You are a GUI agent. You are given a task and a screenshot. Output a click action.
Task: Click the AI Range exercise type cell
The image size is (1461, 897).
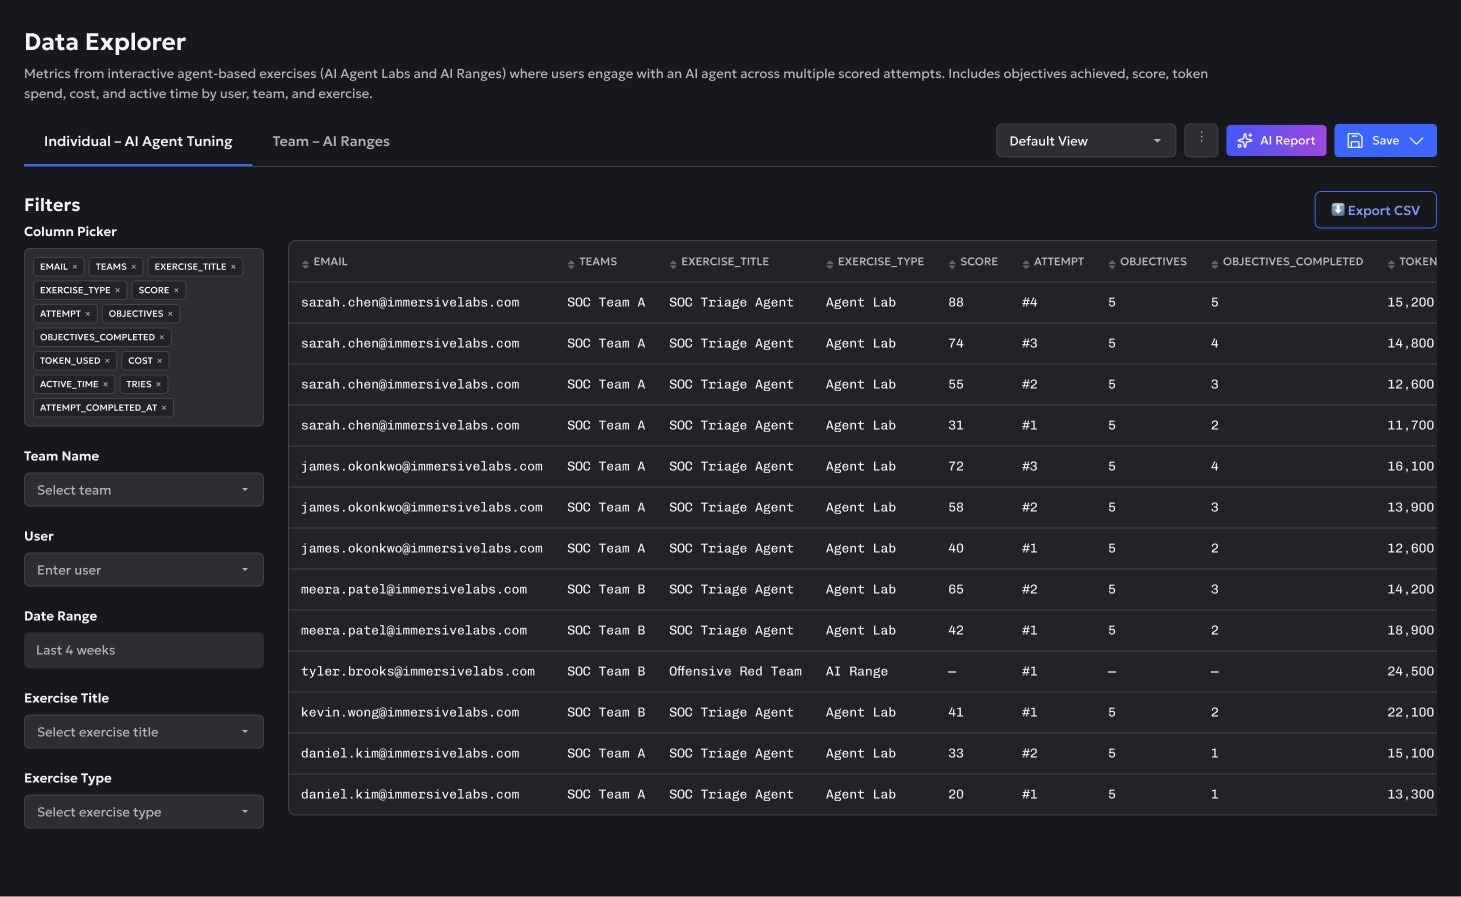point(857,672)
